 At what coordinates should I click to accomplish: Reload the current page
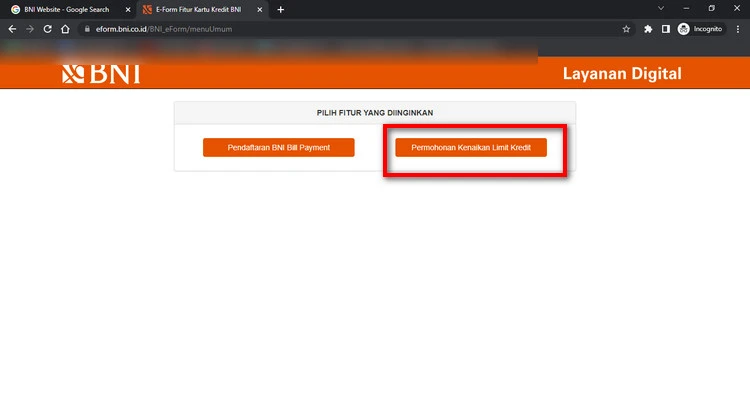[47, 29]
